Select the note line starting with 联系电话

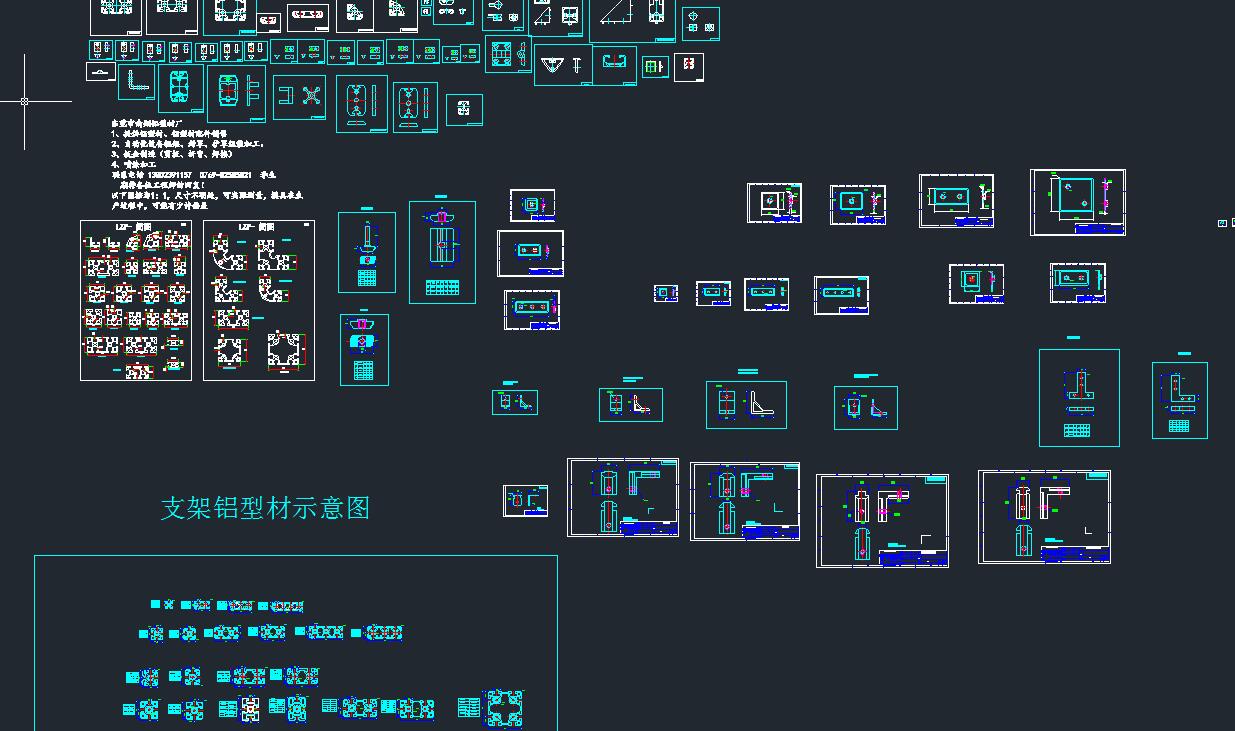[x=193, y=174]
